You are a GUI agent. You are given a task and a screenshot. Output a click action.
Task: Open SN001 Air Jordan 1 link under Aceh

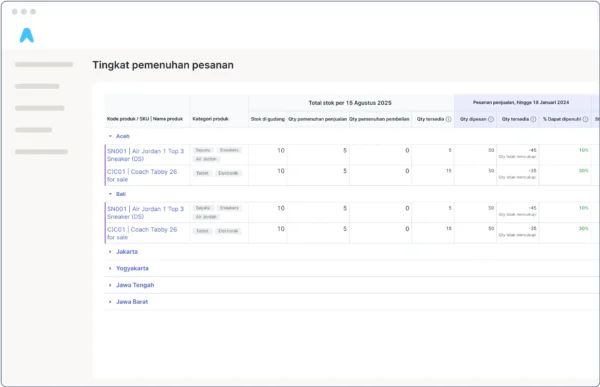pyautogui.click(x=145, y=155)
